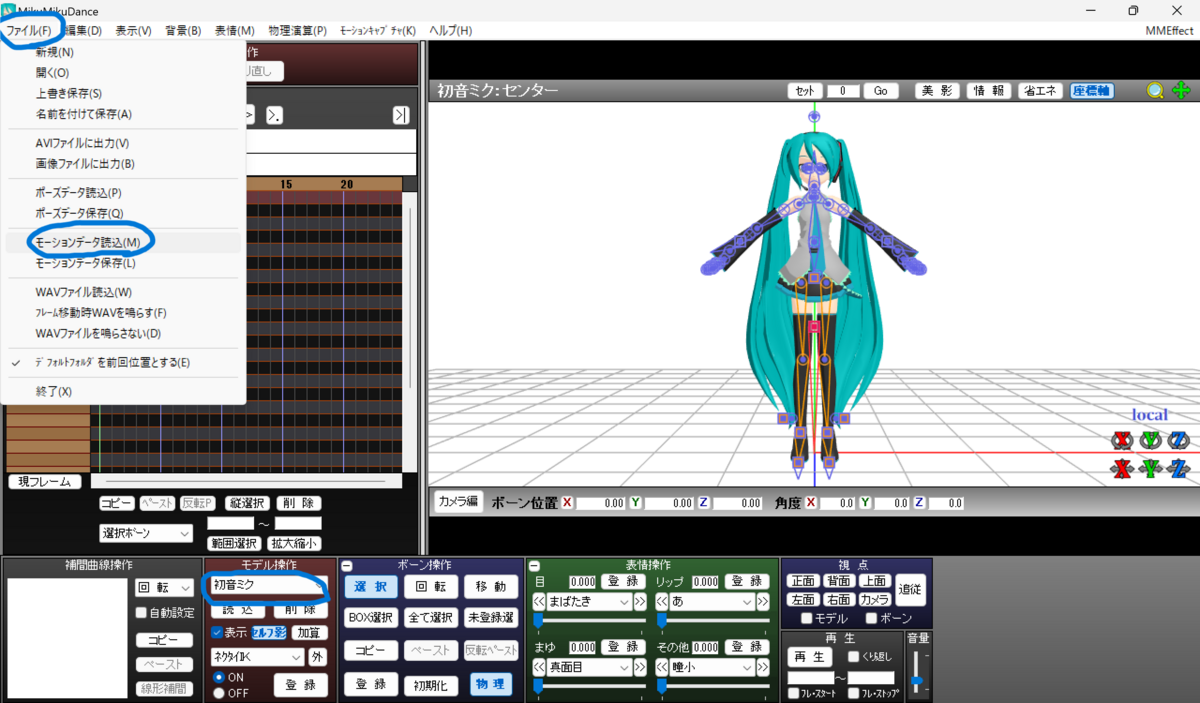Click '<<' previous arrow for the まゆ morph
Screen dimensions: 1200x703
(x=539, y=667)
